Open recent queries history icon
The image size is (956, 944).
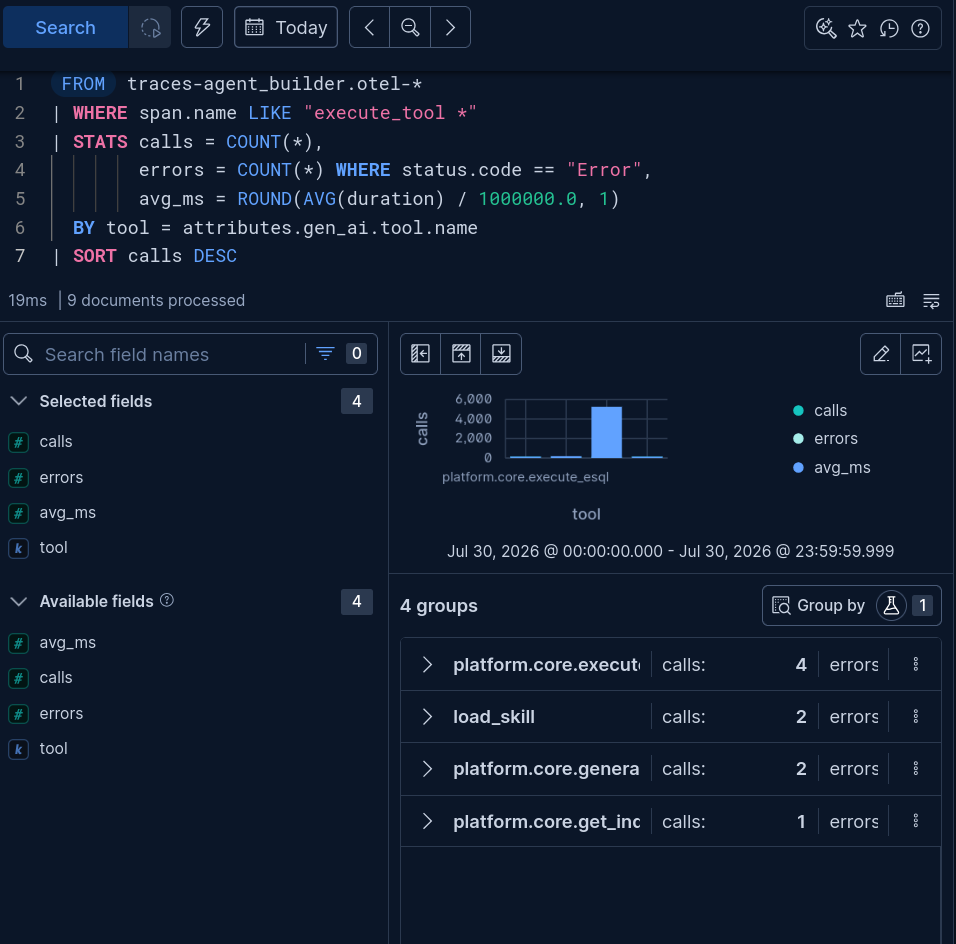point(889,28)
